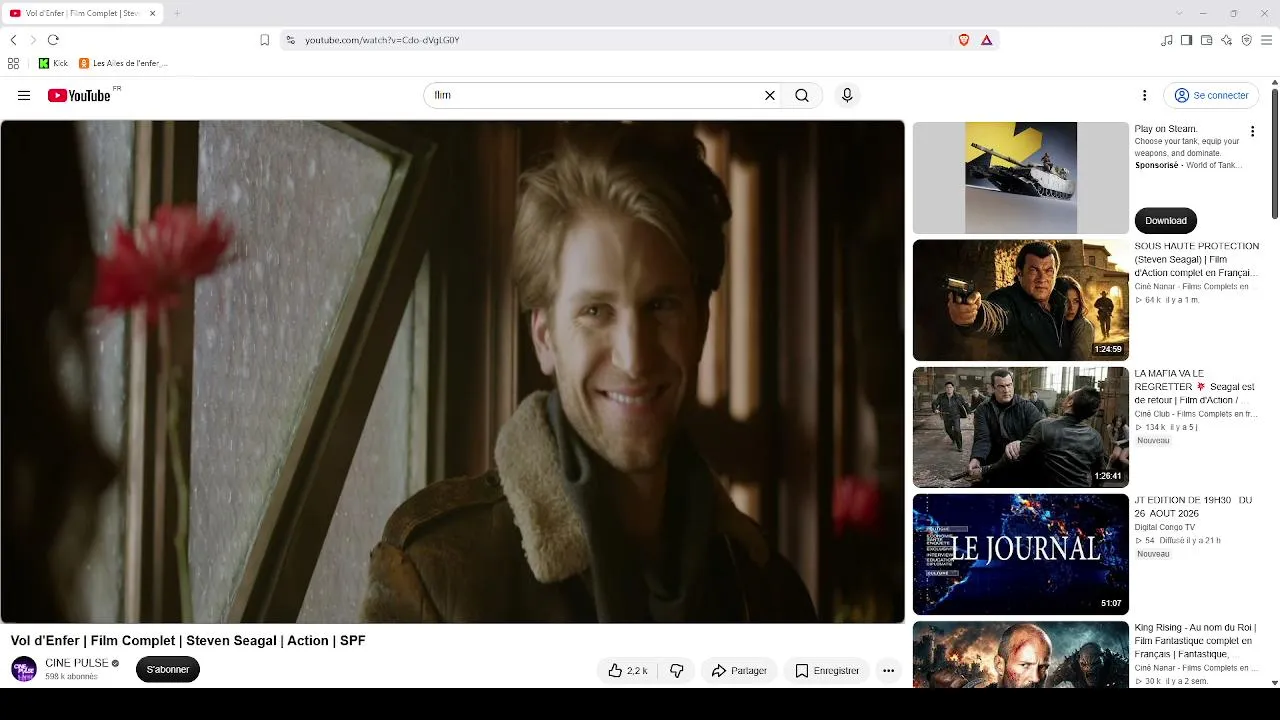Open the Brave Wallet icon
Screen dimensions: 1280x720
[1206, 40]
